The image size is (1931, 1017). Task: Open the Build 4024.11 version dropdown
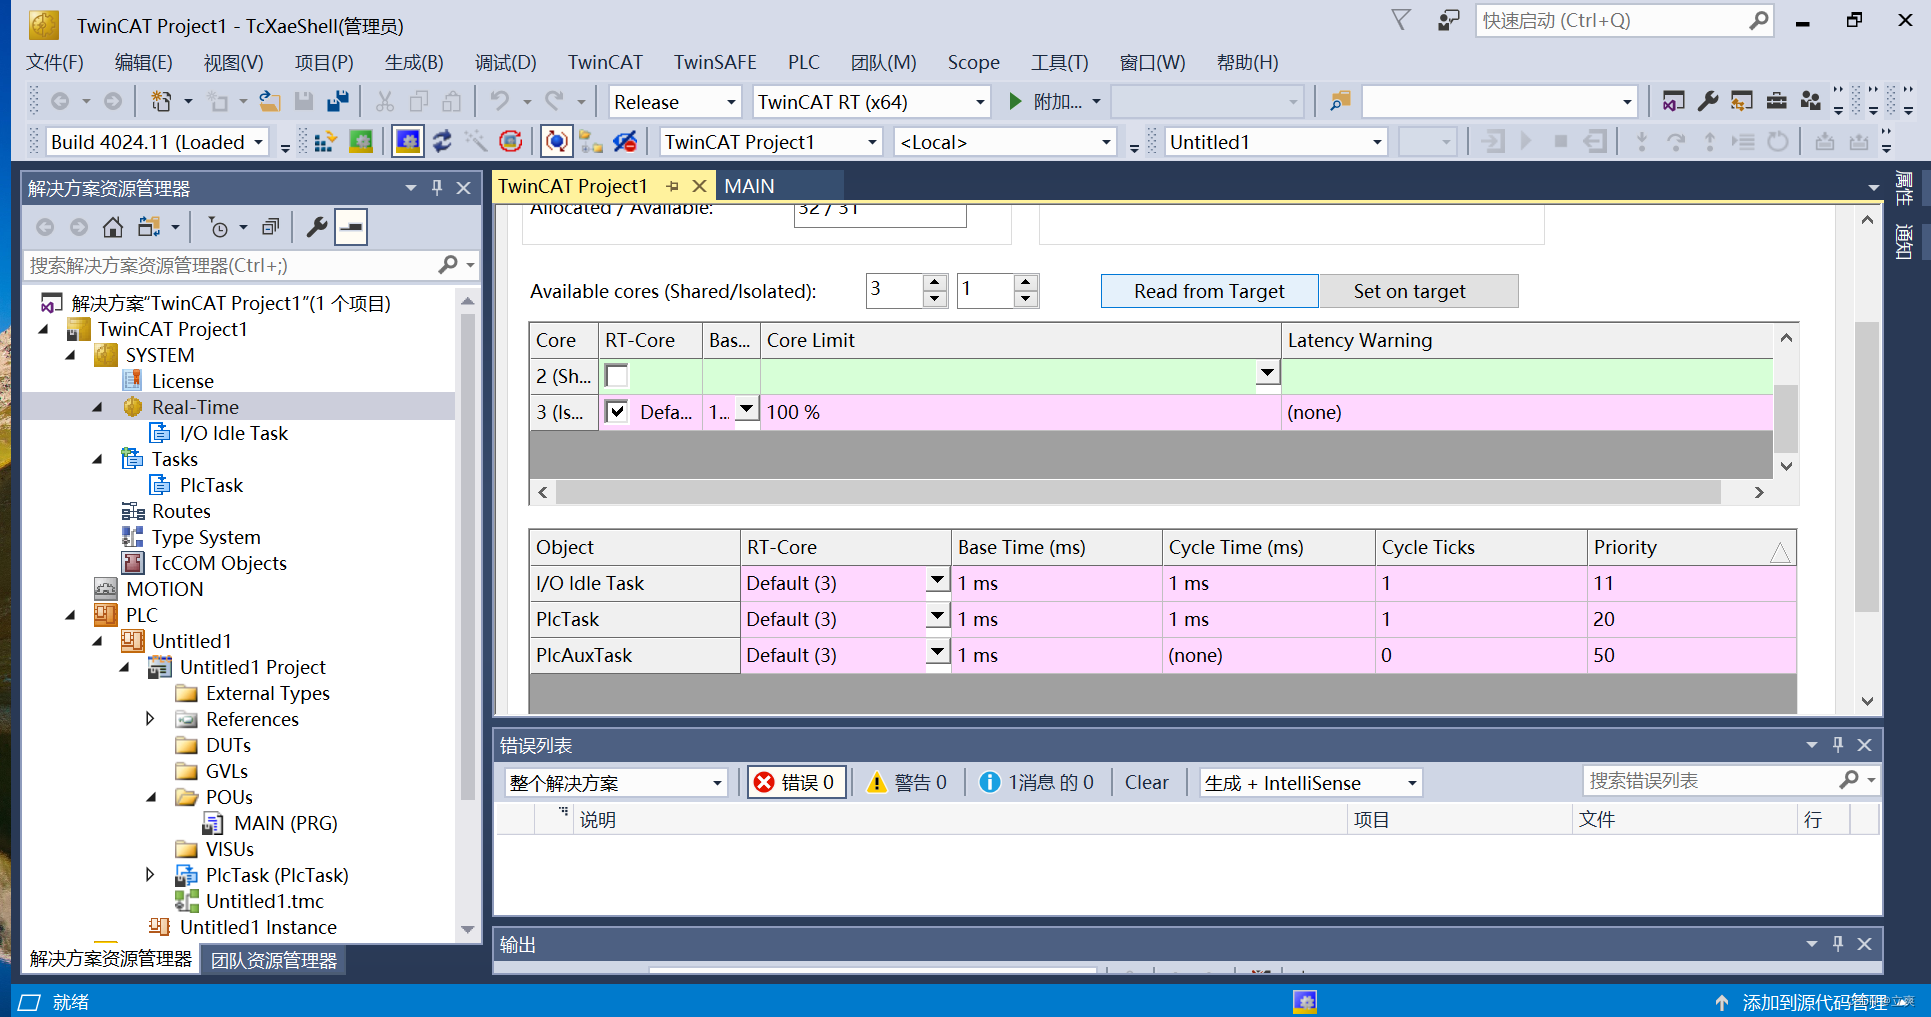[x=258, y=142]
